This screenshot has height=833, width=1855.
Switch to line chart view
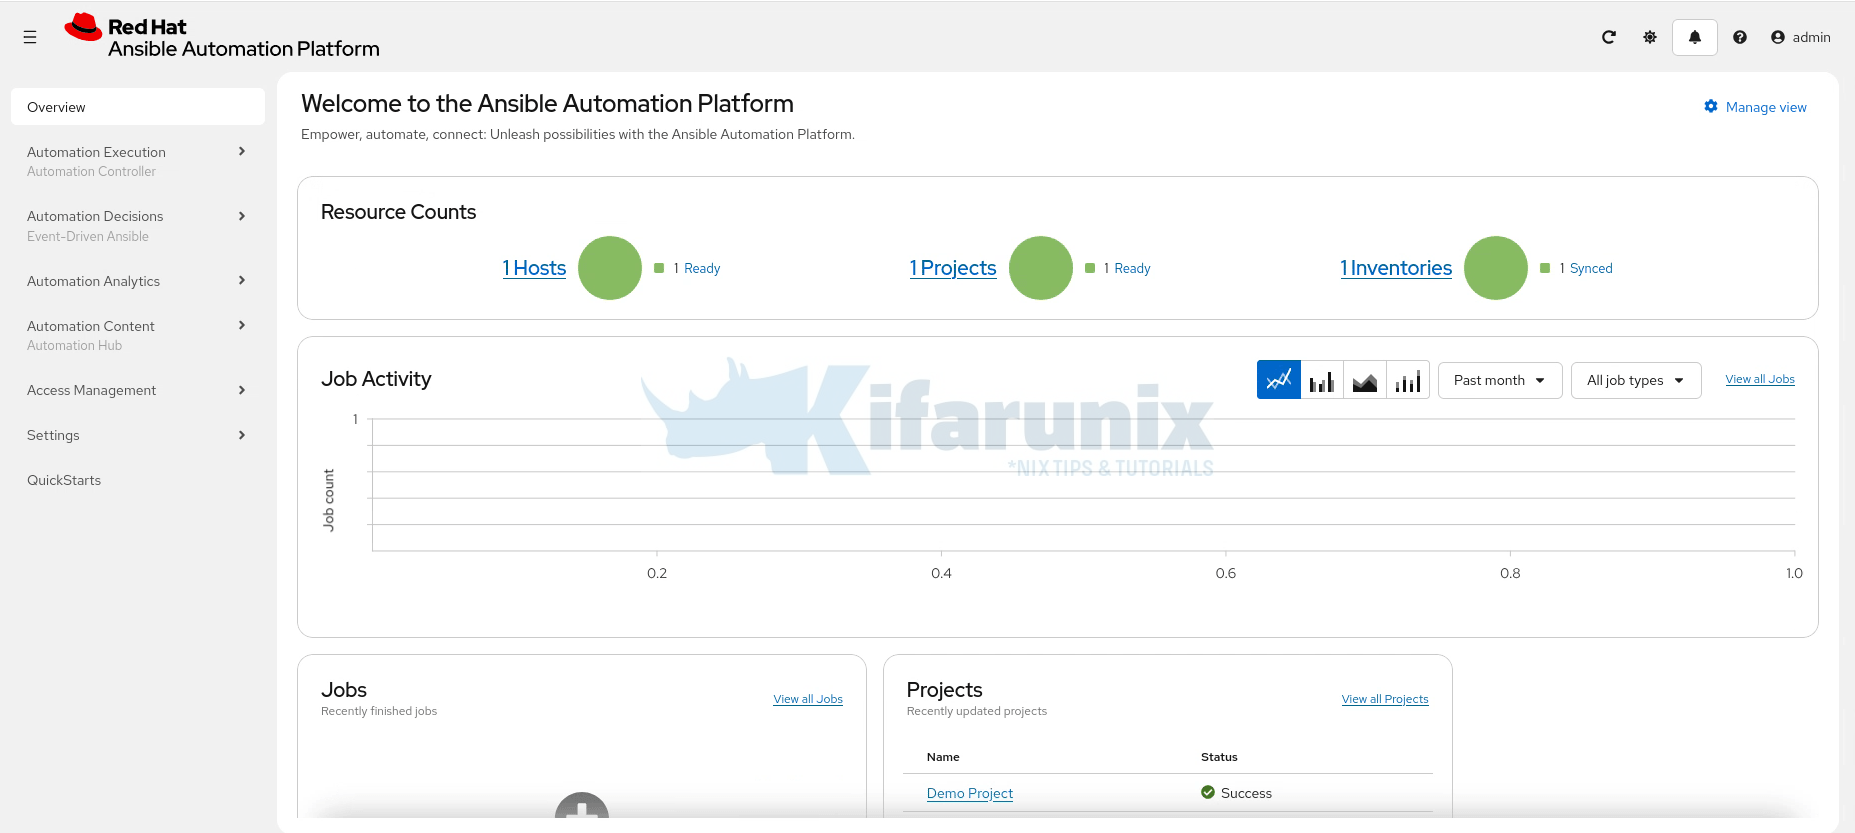pos(1279,380)
